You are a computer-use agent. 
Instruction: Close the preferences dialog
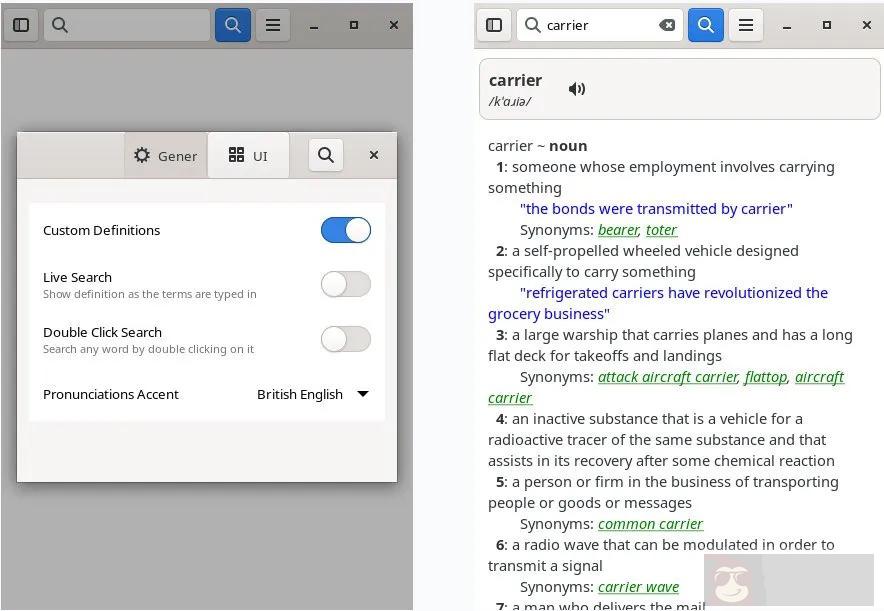click(x=374, y=155)
